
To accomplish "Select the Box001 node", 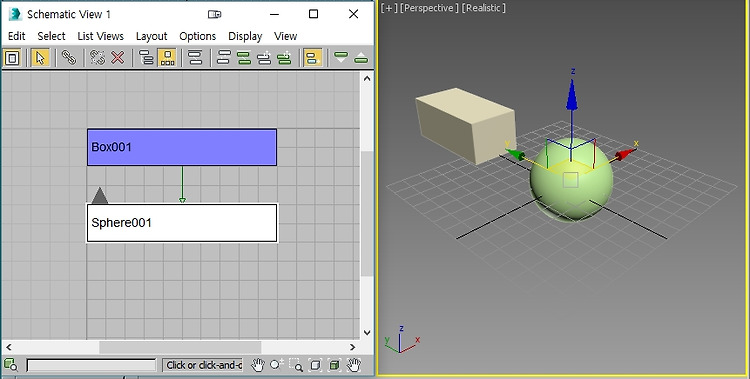I will (x=182, y=147).
